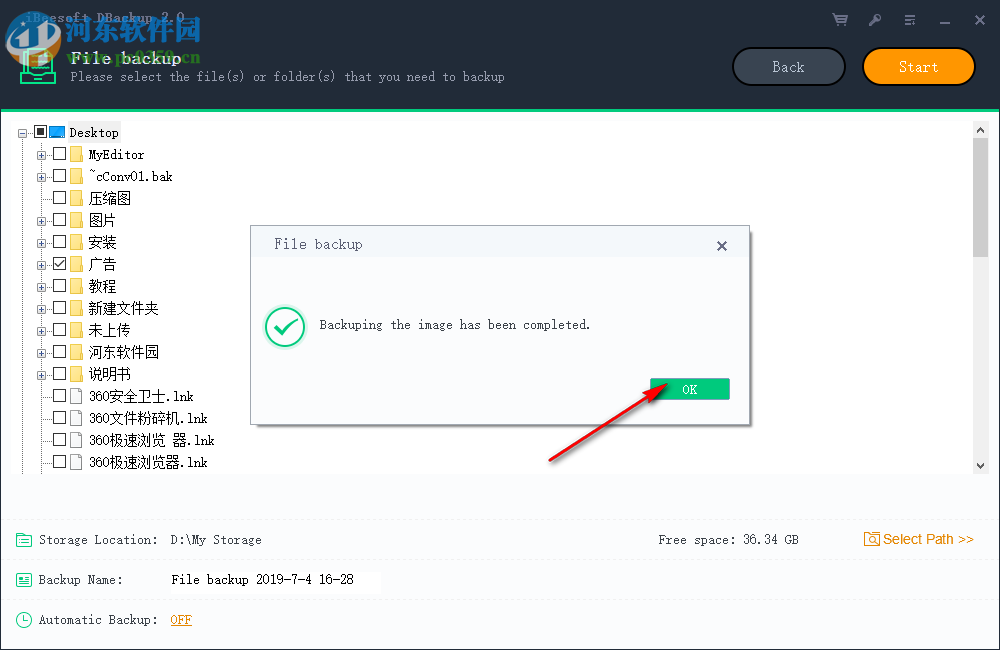Click the Storage Location icon at bottom left
Screen dimensions: 1000x650
[x=24, y=539]
